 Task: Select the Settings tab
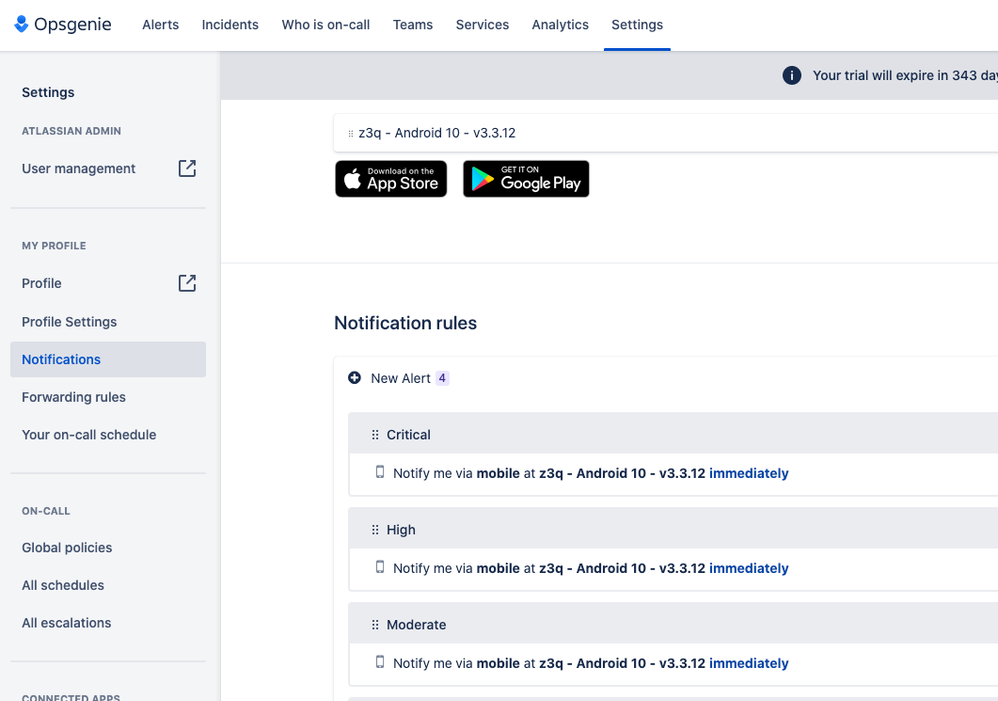637,24
